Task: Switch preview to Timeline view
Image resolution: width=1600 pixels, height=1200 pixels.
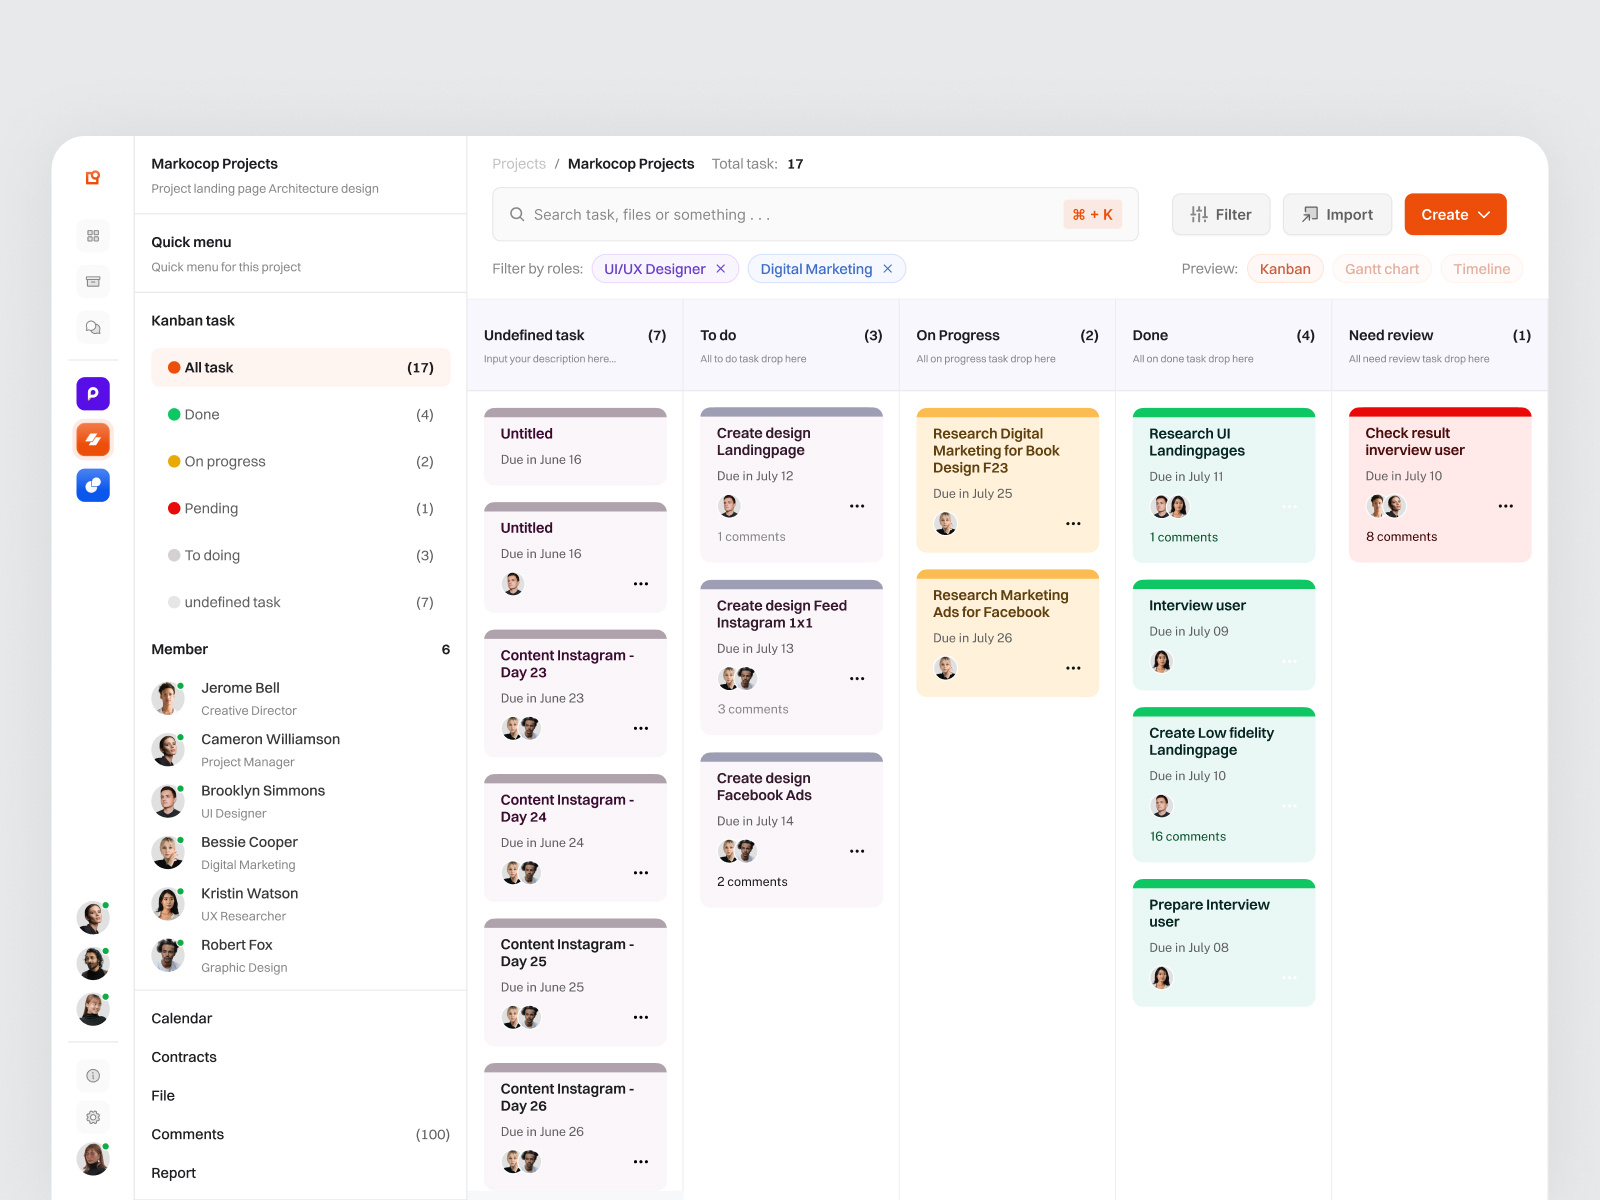Action: [1481, 268]
